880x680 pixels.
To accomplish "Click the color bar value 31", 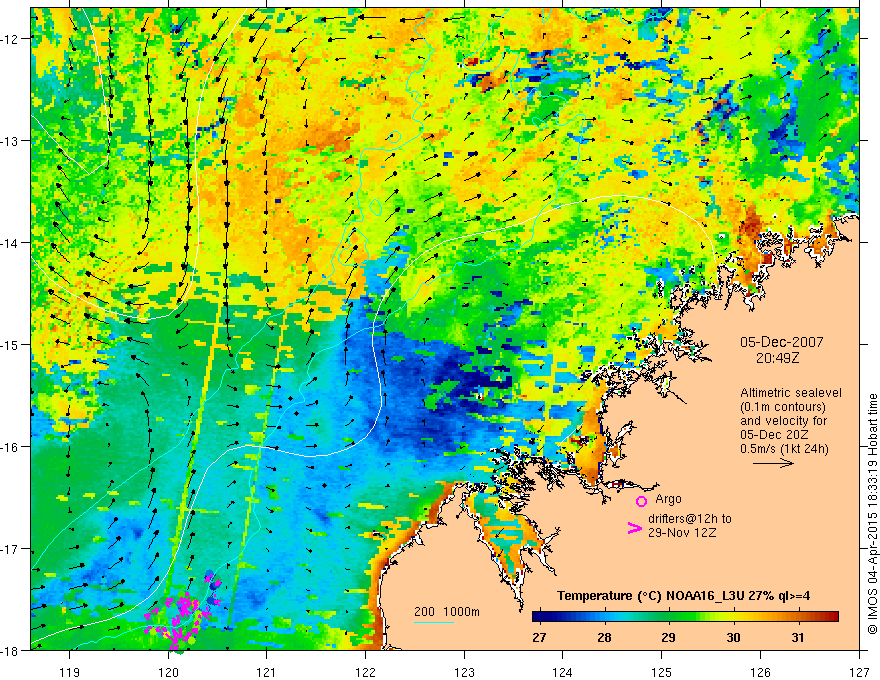I will 798,638.
